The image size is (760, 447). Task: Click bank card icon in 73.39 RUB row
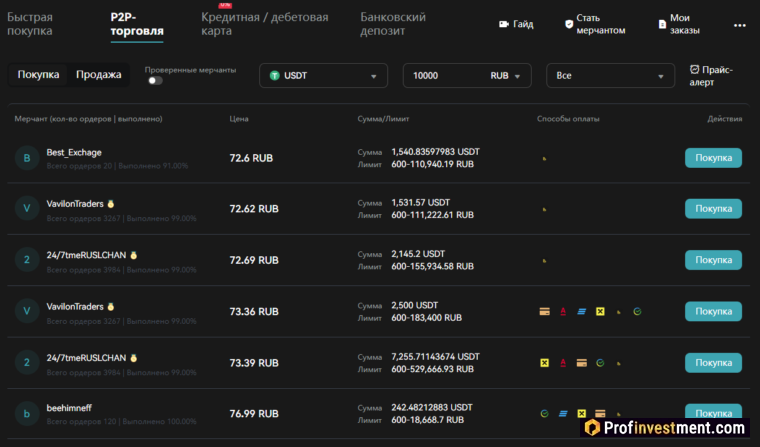point(582,363)
